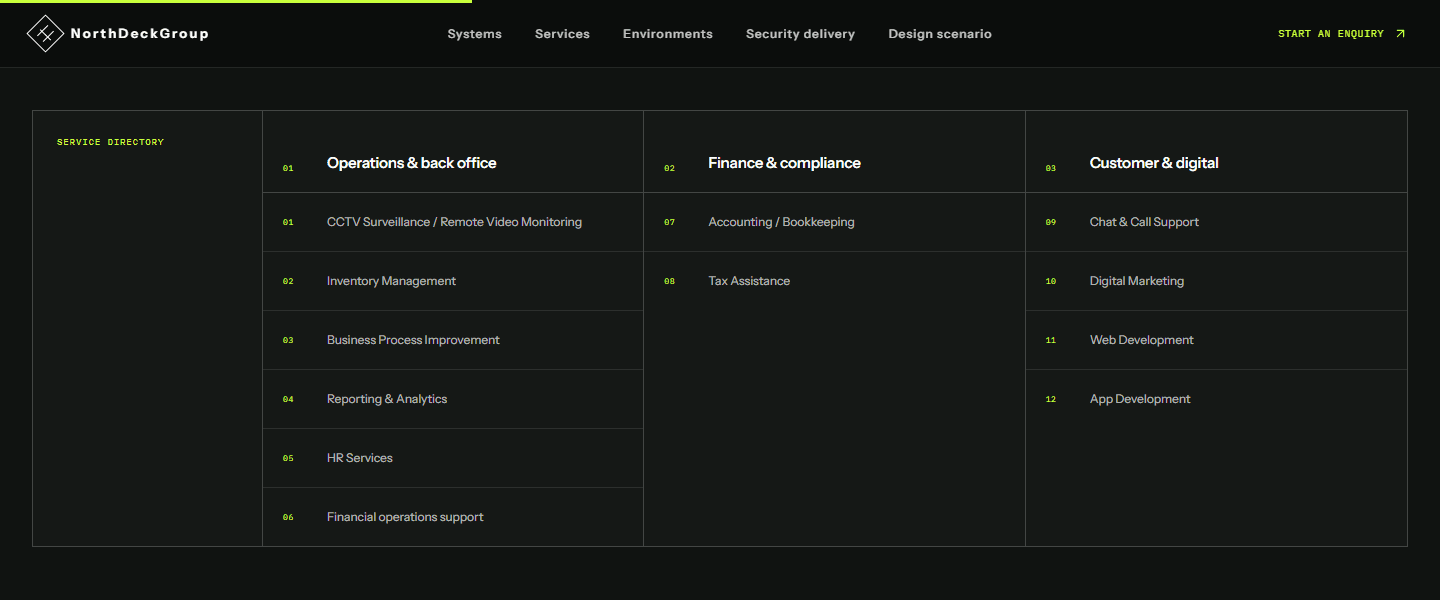Click the NorthDeckGroup diamond logo icon
Screen dimensions: 1440x600
(x=44, y=34)
